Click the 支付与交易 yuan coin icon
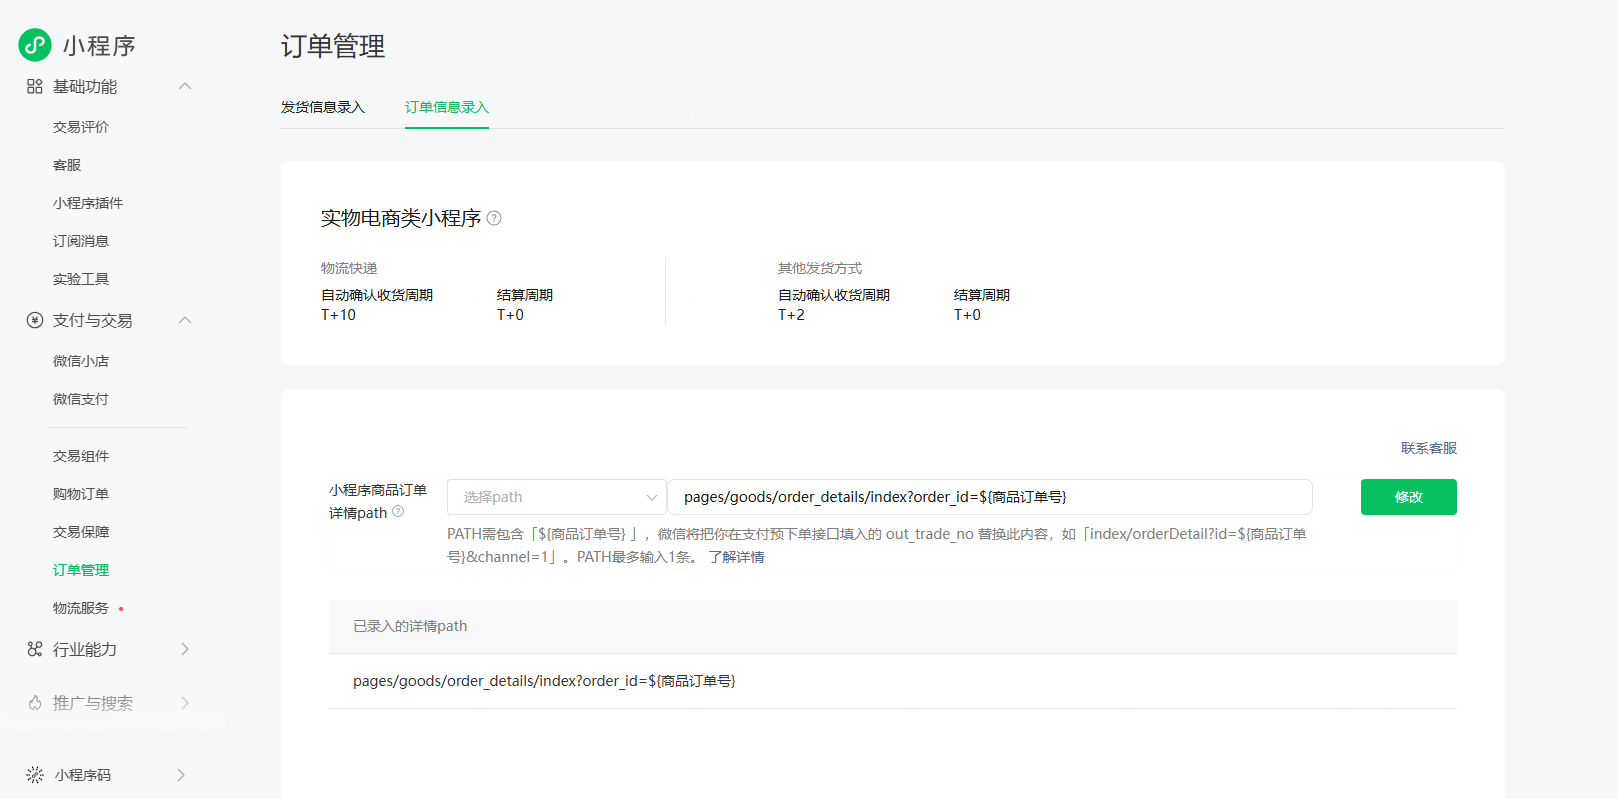 click(x=35, y=321)
